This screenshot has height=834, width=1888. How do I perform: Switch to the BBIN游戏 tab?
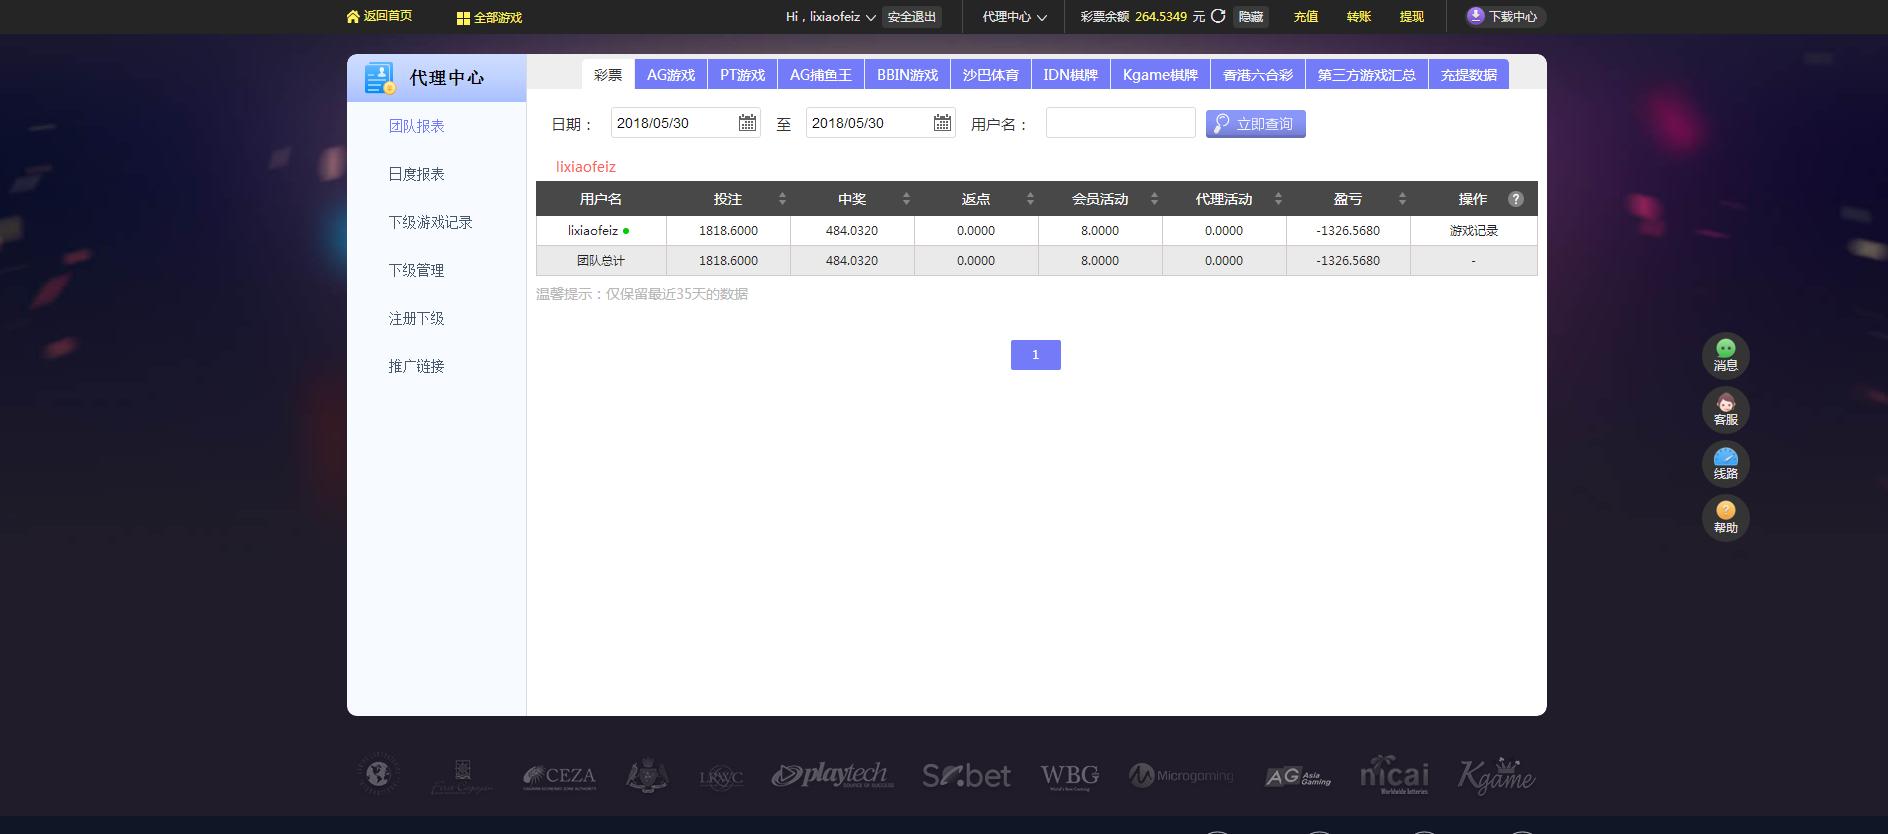[x=908, y=75]
